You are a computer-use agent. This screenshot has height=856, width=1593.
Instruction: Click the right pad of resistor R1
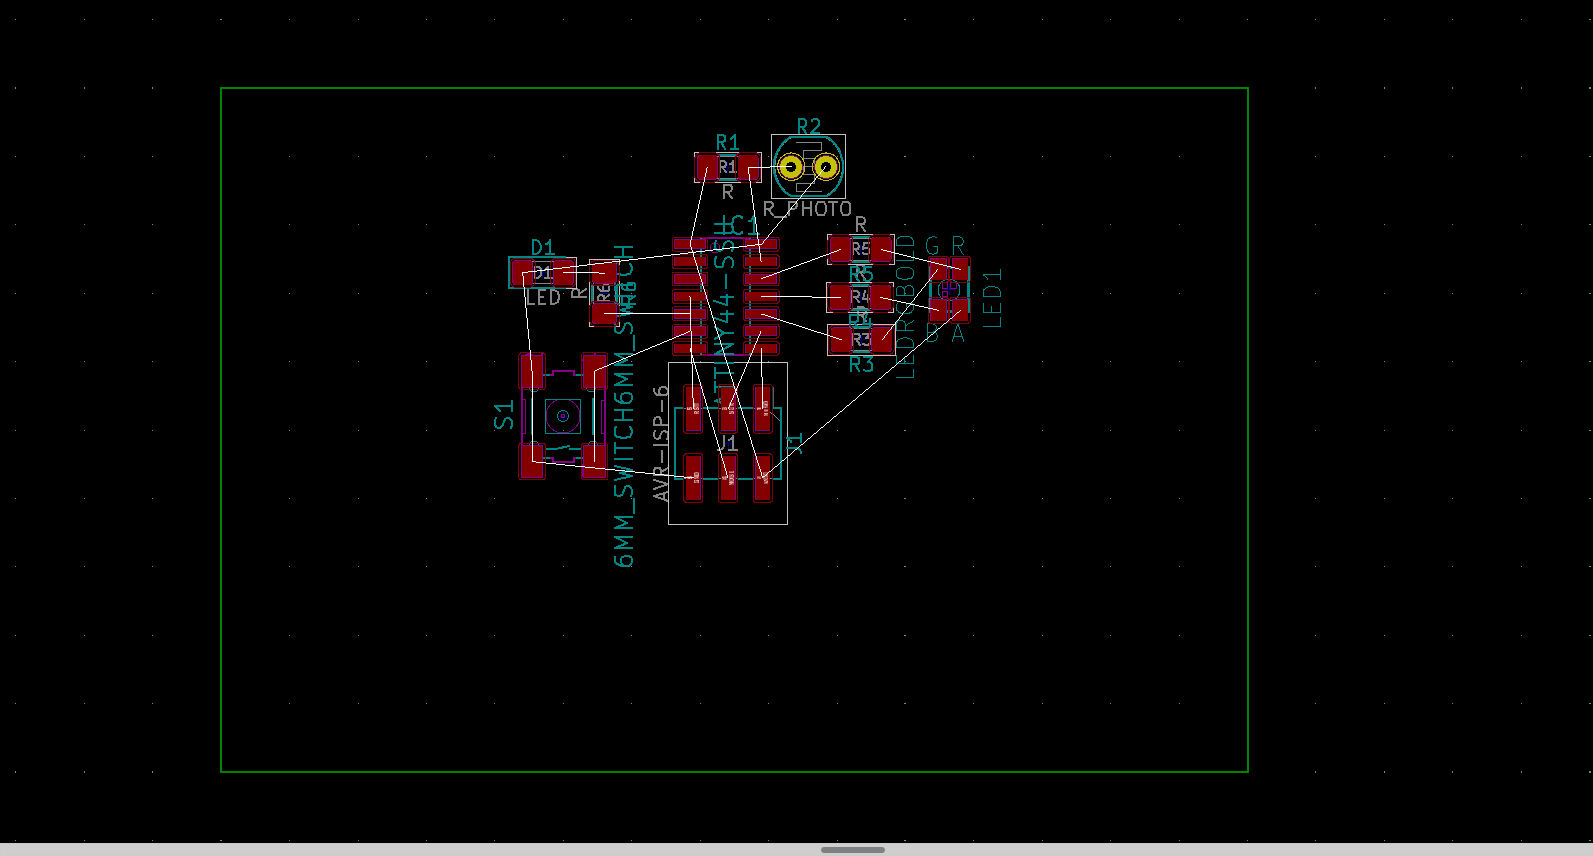[749, 167]
